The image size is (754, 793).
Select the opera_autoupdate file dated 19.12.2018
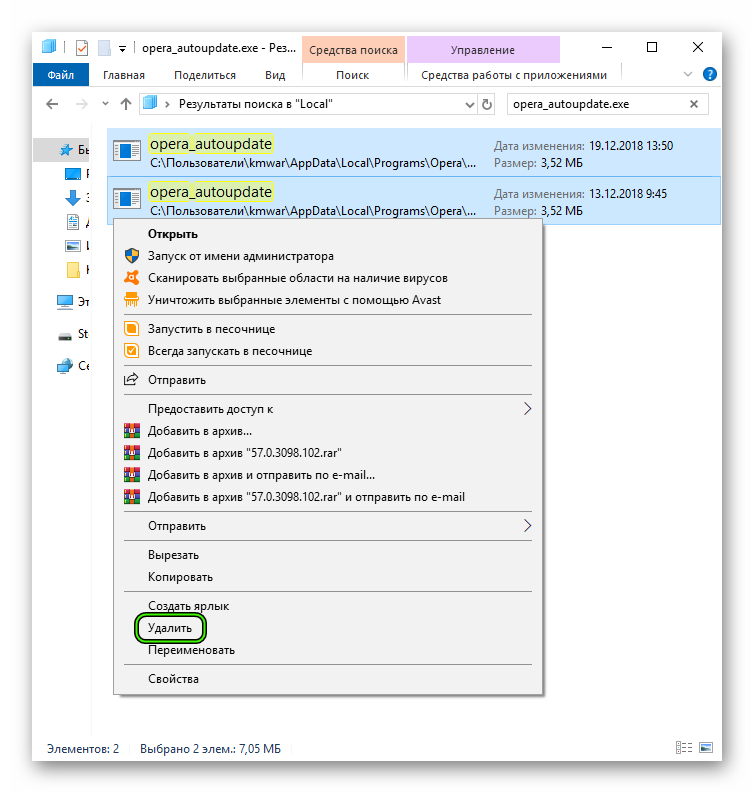[x=414, y=152]
